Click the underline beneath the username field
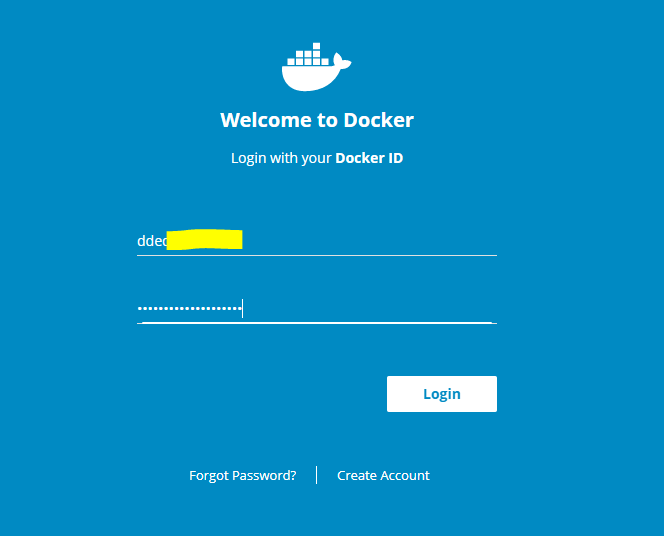 click(x=316, y=255)
